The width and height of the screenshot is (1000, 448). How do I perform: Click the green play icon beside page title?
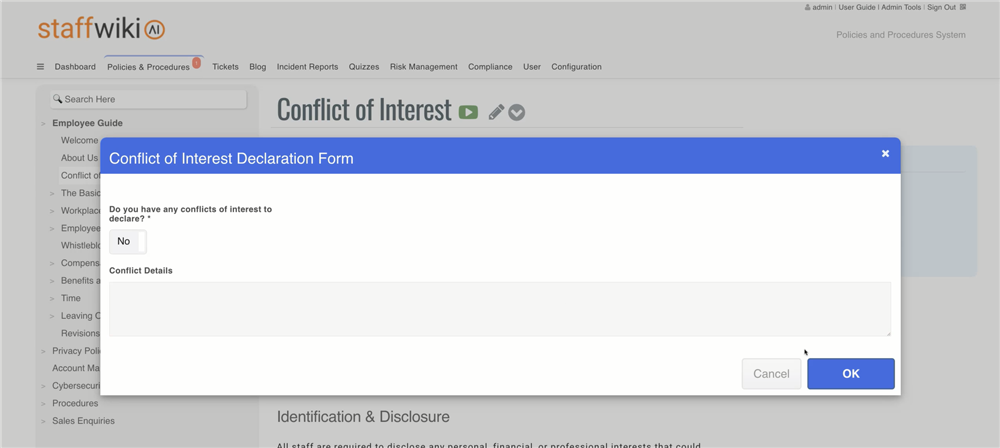point(468,112)
